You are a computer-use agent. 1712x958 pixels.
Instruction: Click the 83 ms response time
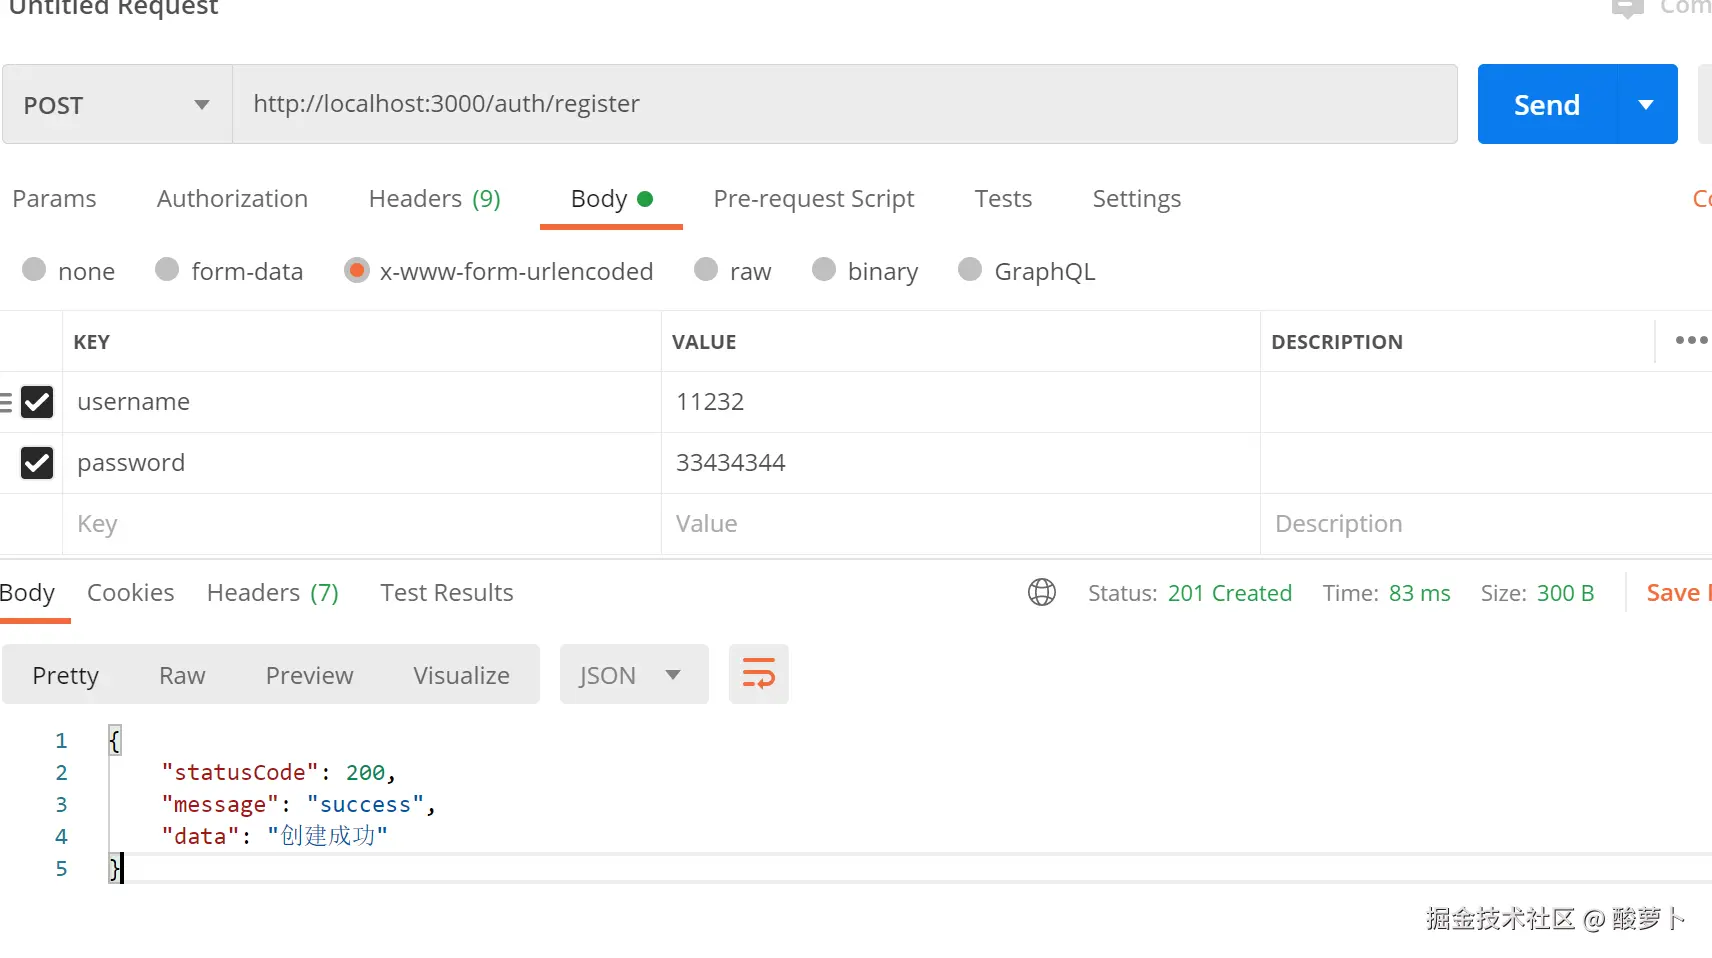(x=1419, y=593)
